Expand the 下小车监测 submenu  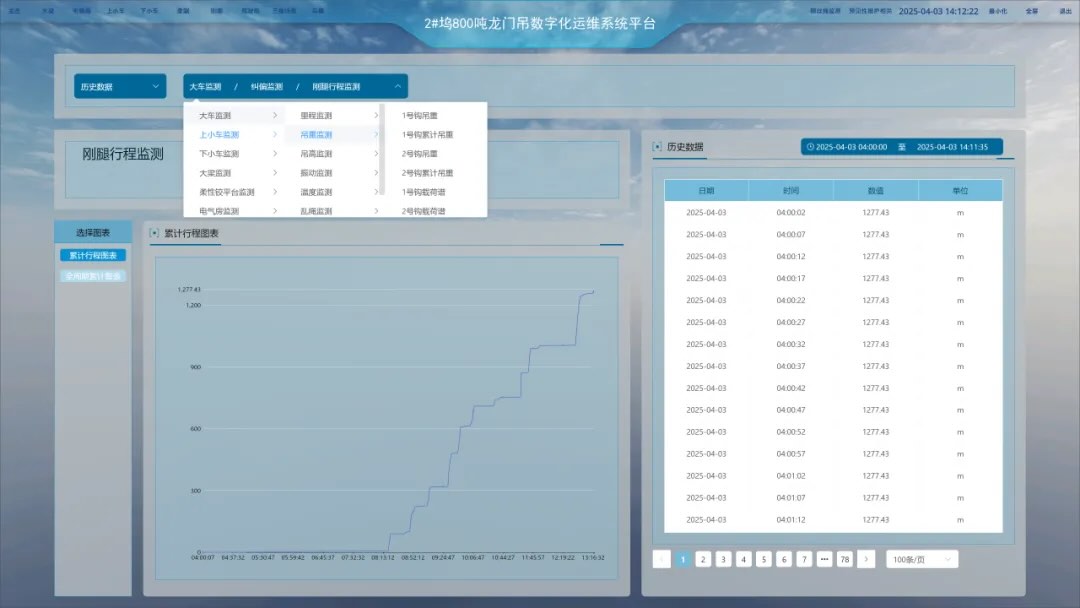(275, 154)
